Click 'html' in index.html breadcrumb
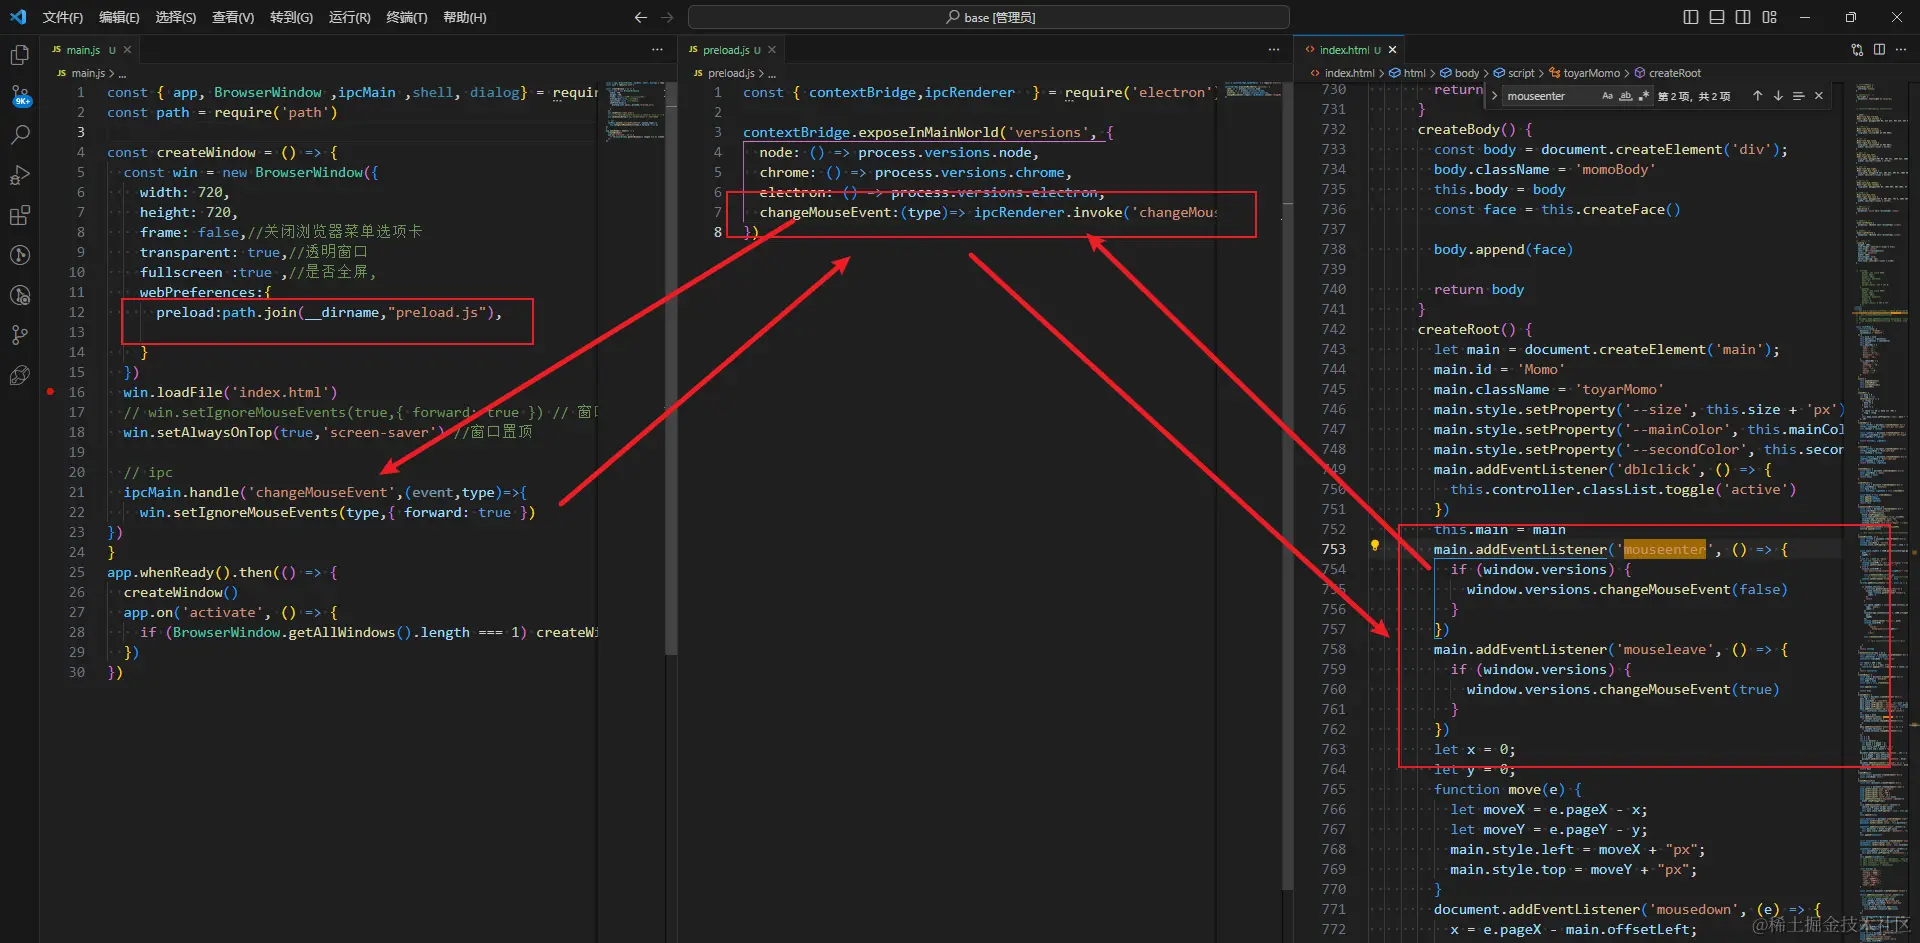1920x943 pixels. pos(1414,73)
